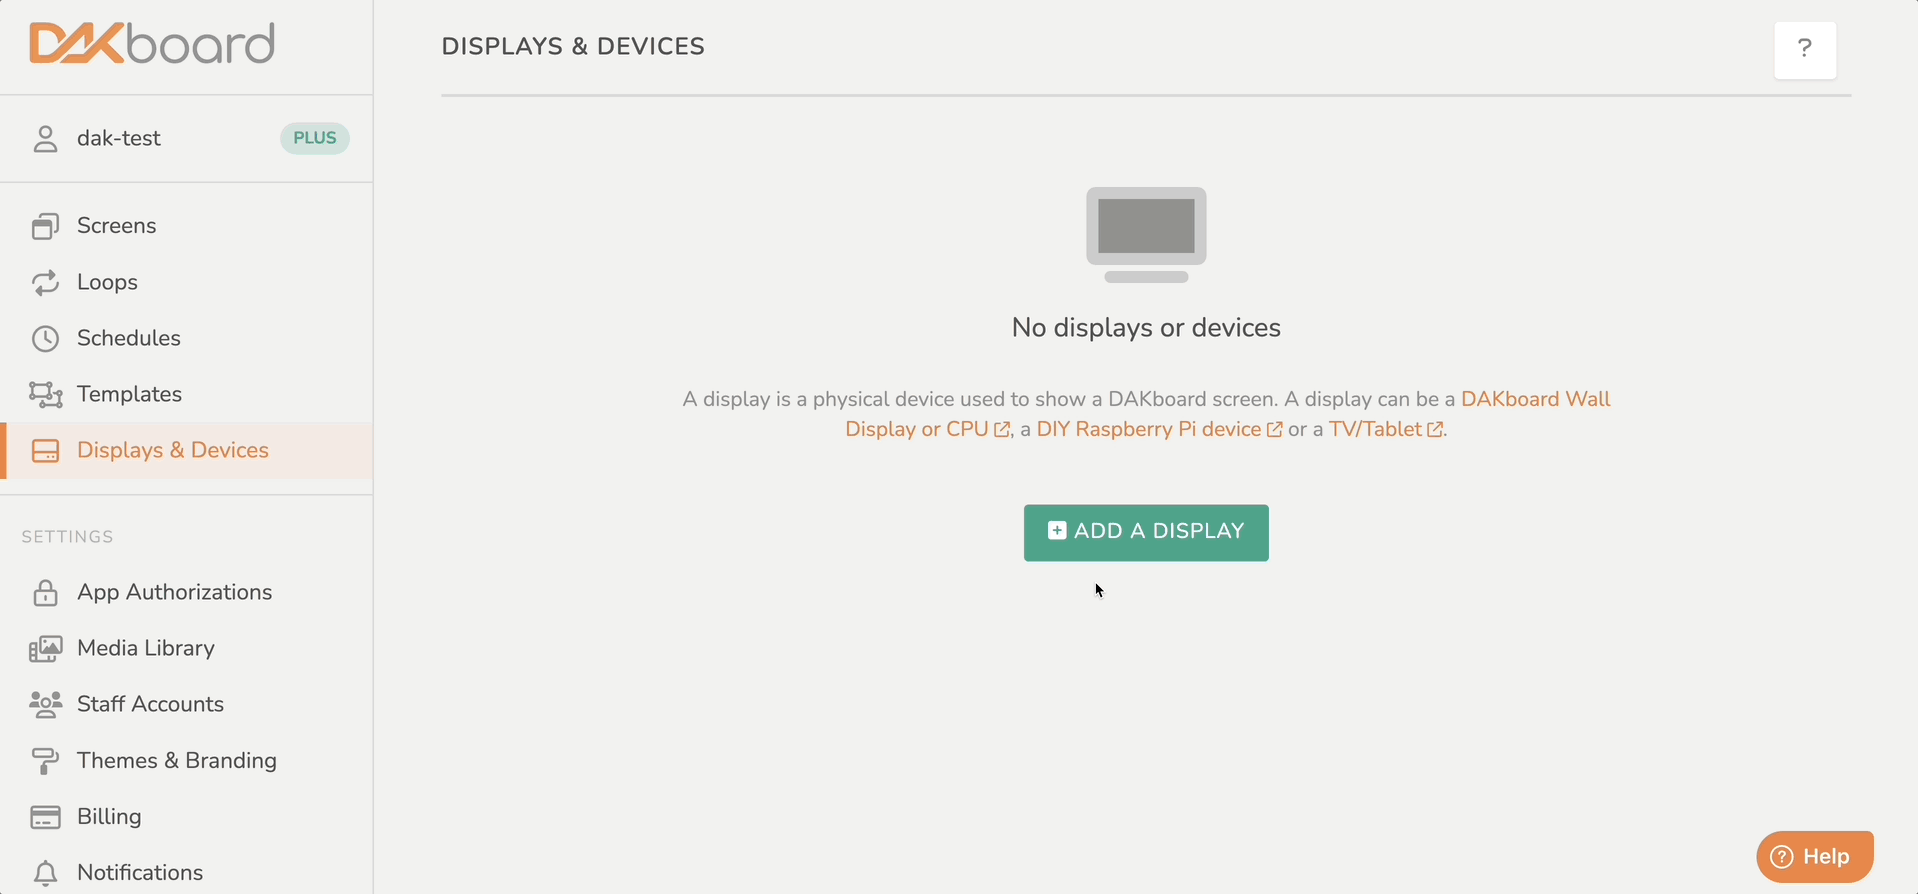
Task: Click the Displays & Devices sidebar icon
Action: (x=45, y=451)
